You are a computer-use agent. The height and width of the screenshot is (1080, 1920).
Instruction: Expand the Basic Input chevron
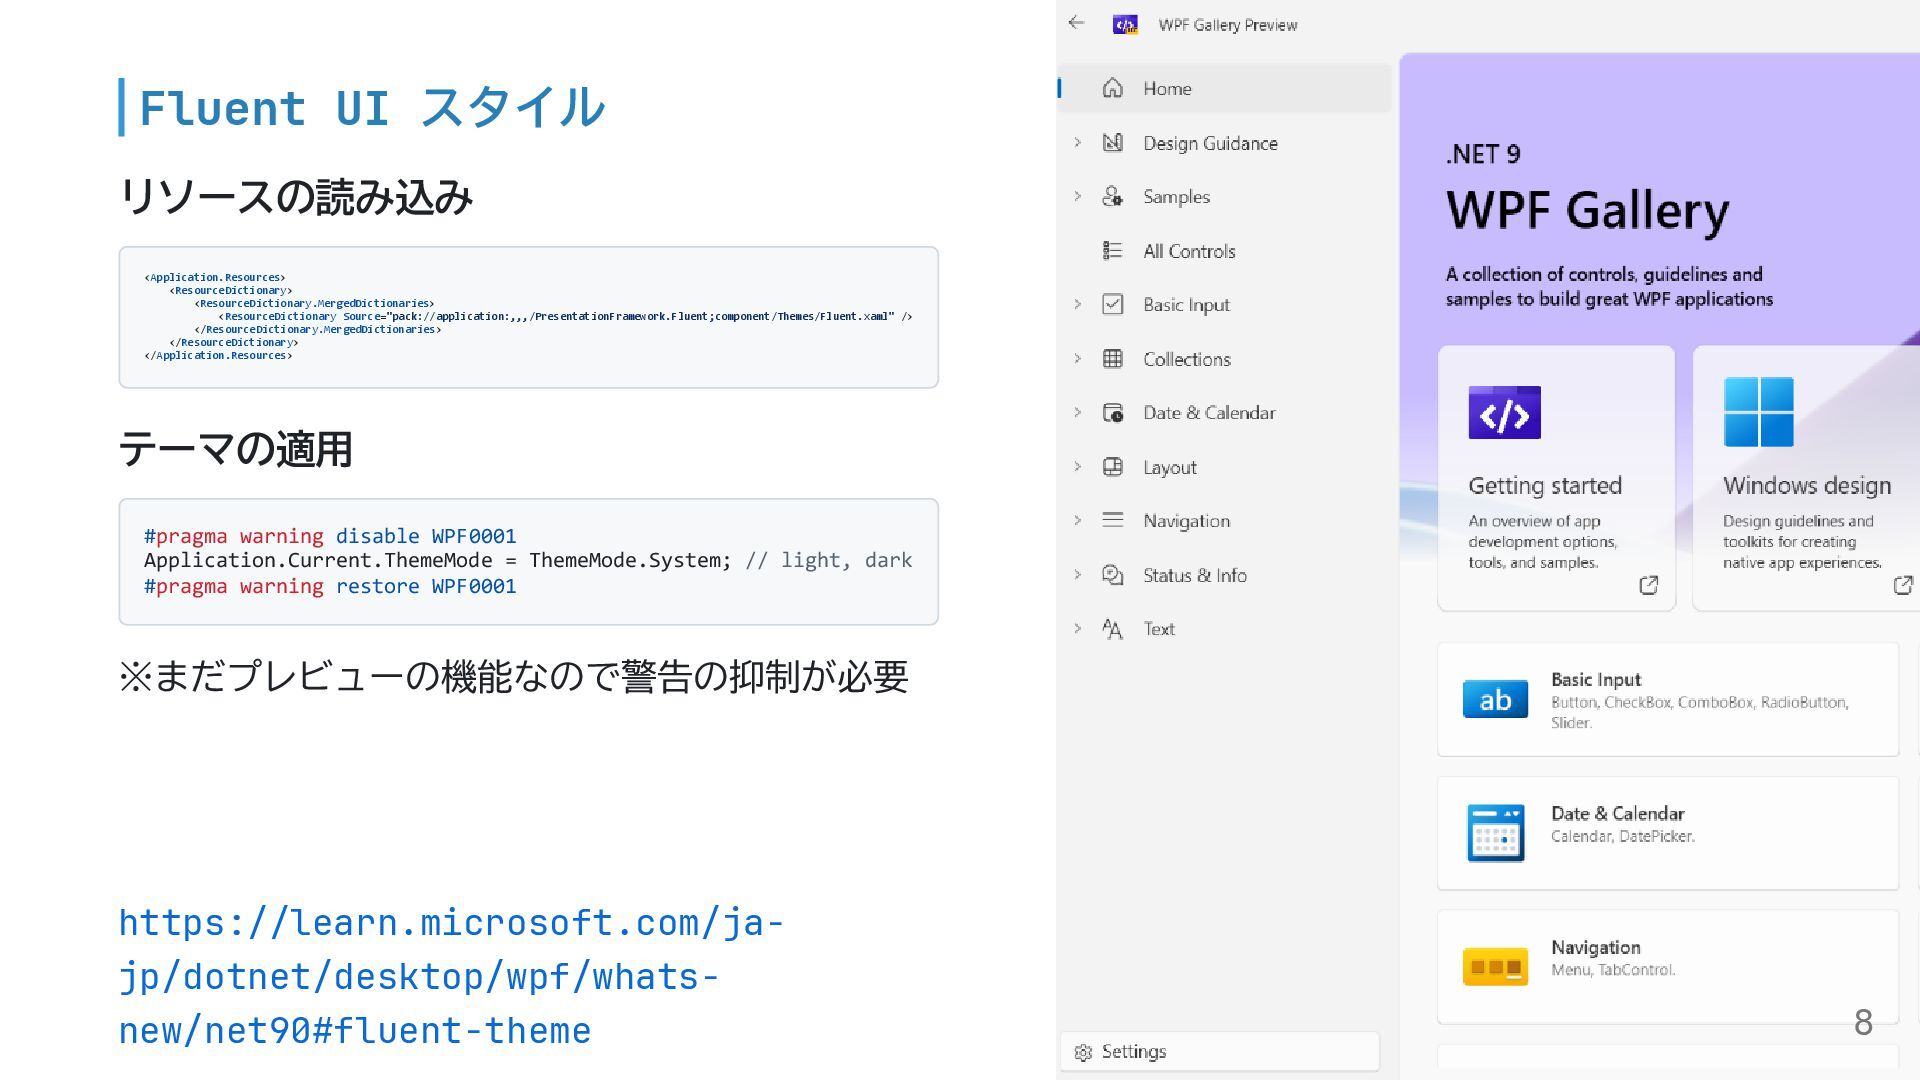coord(1077,305)
